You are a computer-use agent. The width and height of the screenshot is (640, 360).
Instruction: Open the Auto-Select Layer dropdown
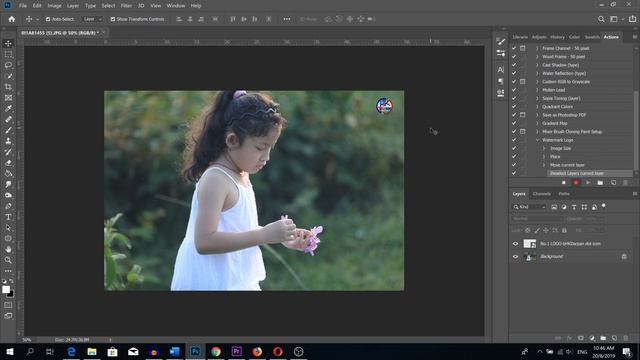(x=92, y=19)
